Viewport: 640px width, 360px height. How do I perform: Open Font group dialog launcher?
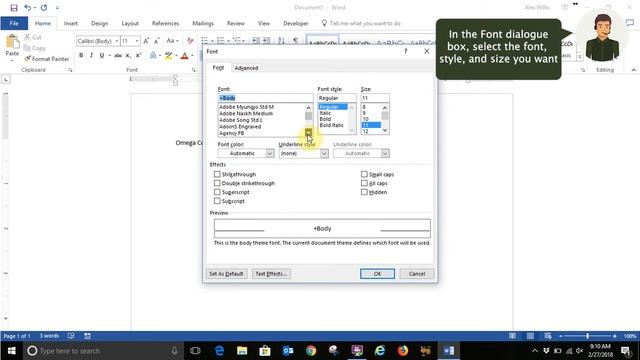pos(193,70)
